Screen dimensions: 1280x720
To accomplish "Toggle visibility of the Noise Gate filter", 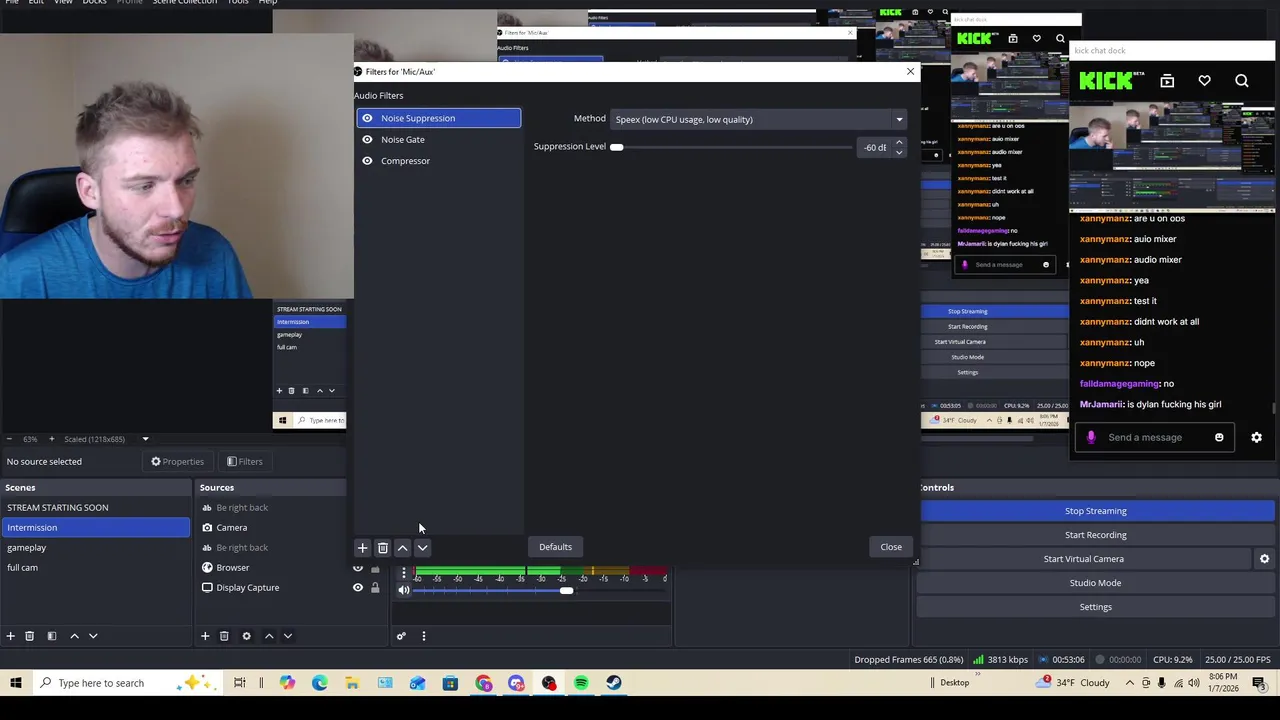I will 367,139.
